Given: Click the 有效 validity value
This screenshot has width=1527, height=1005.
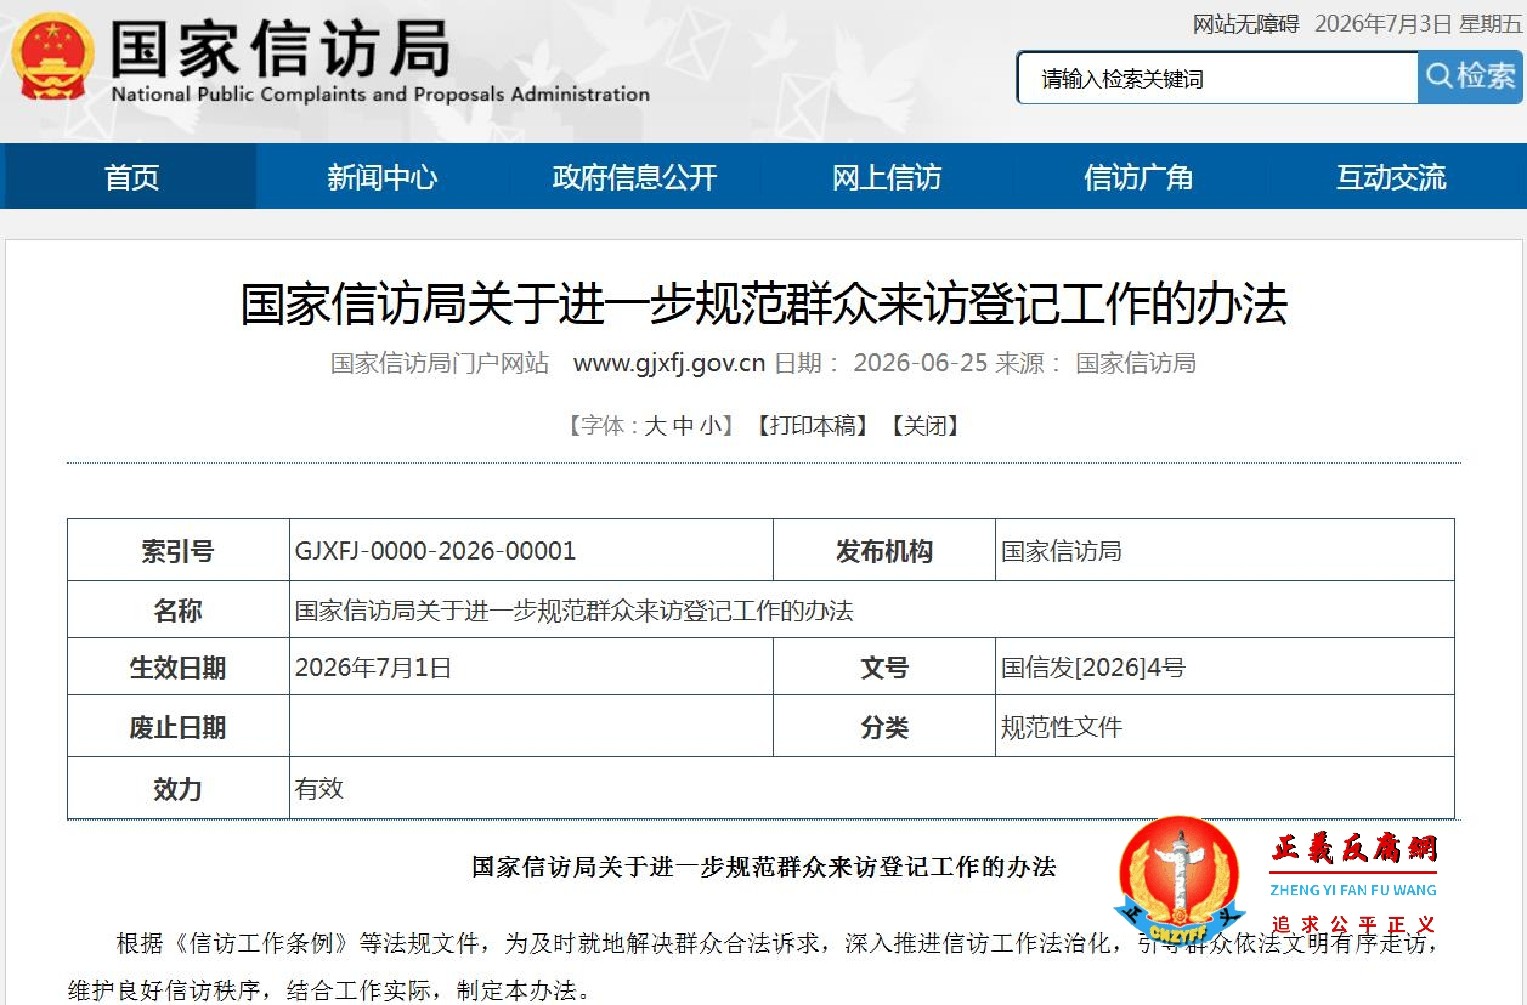Looking at the screenshot, I should coord(319,789).
